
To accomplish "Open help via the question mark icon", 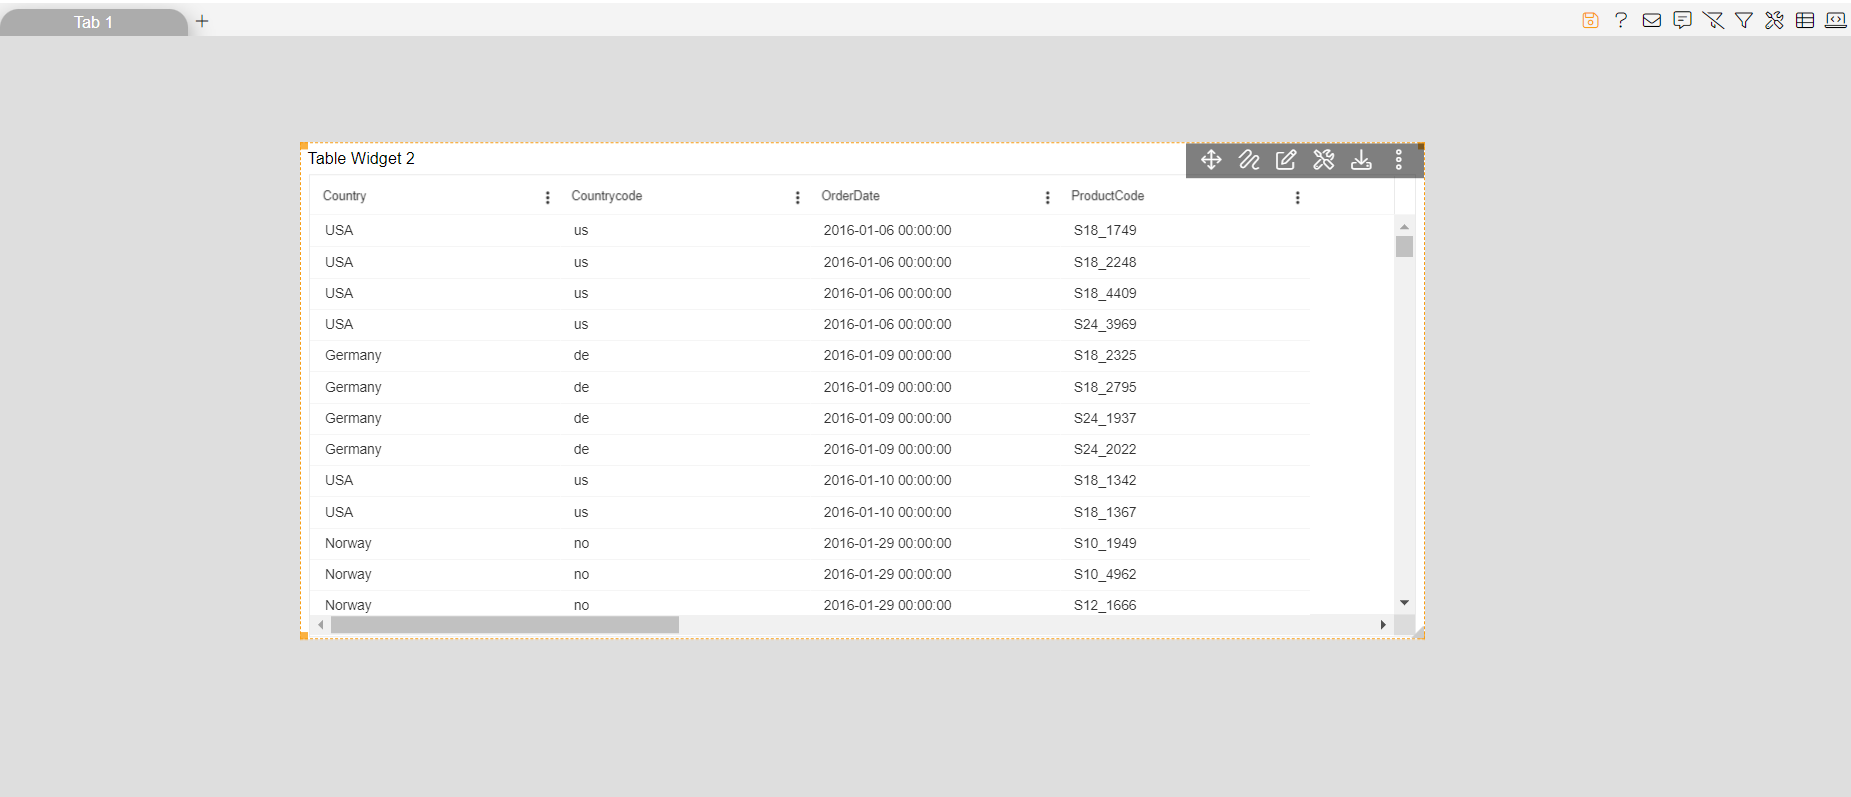I will coord(1621,20).
